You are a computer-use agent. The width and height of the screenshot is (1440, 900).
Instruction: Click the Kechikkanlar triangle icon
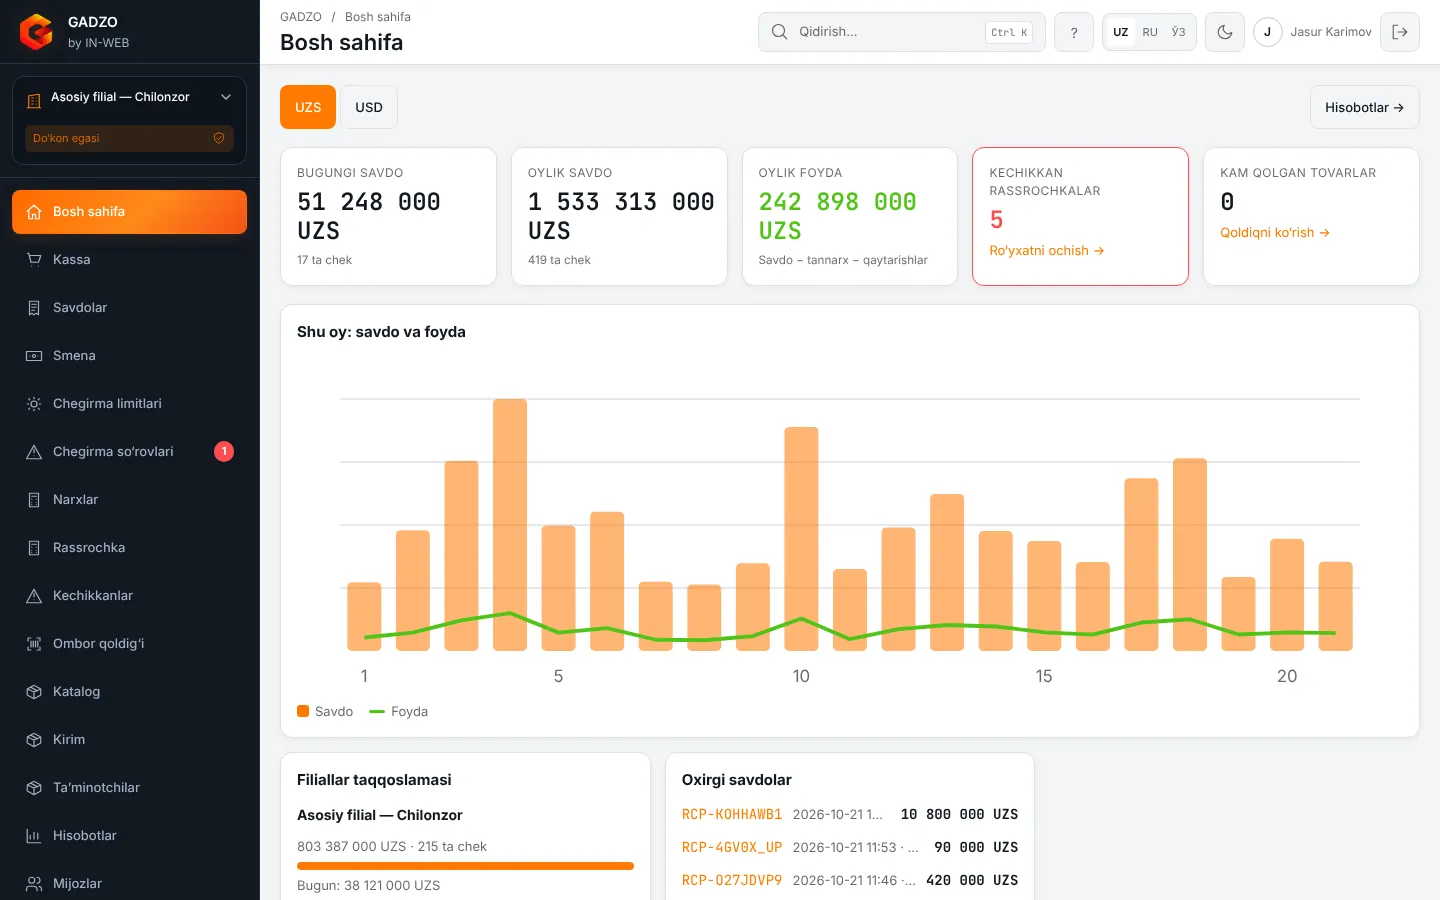[x=34, y=596]
